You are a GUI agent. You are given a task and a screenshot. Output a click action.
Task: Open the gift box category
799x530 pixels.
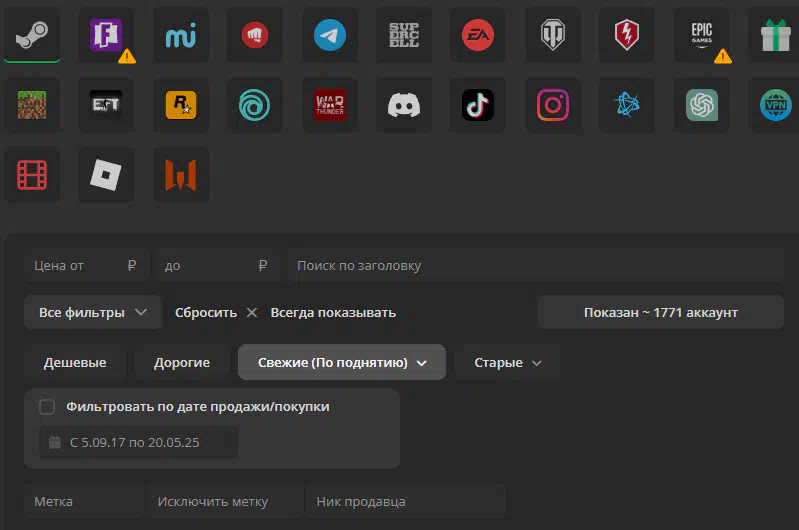pyautogui.click(x=775, y=35)
